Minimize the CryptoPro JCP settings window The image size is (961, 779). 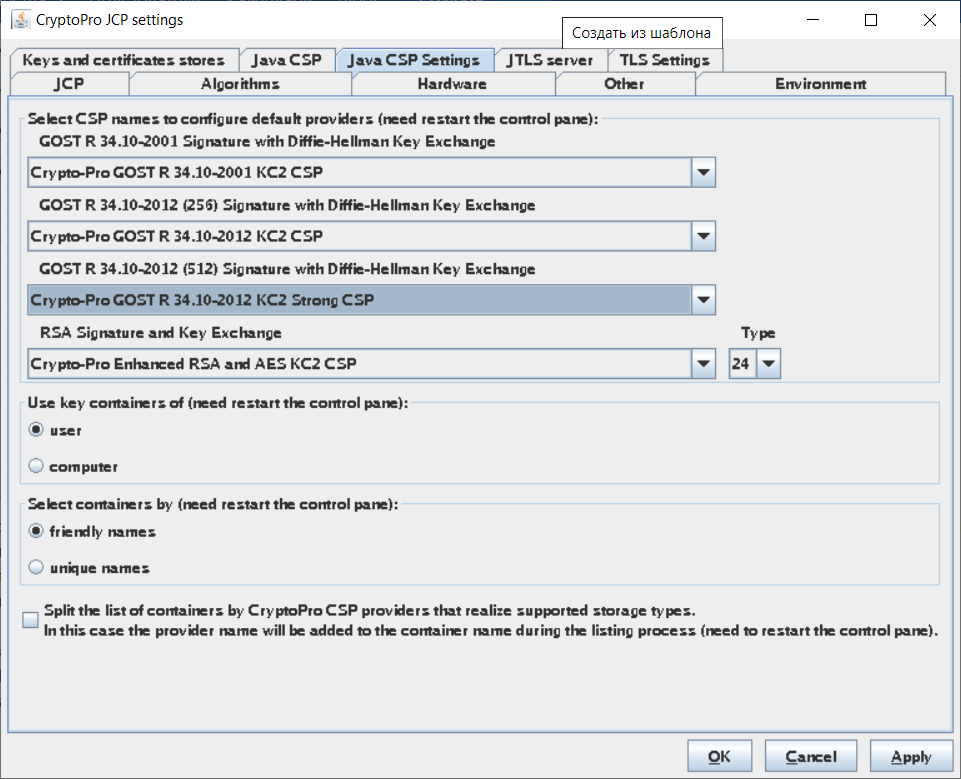813,20
